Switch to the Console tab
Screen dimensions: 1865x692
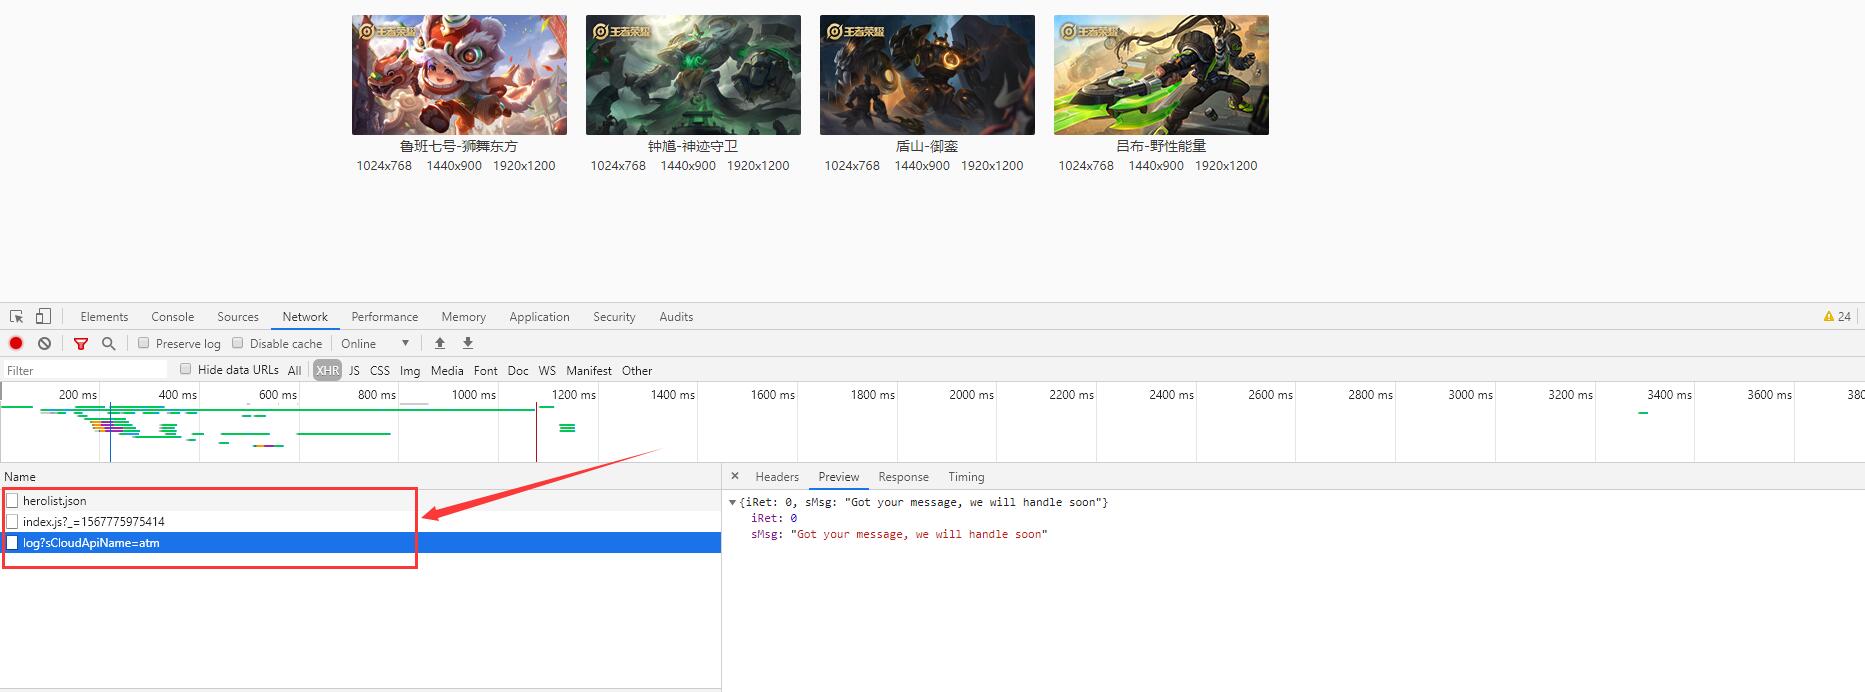click(x=172, y=317)
